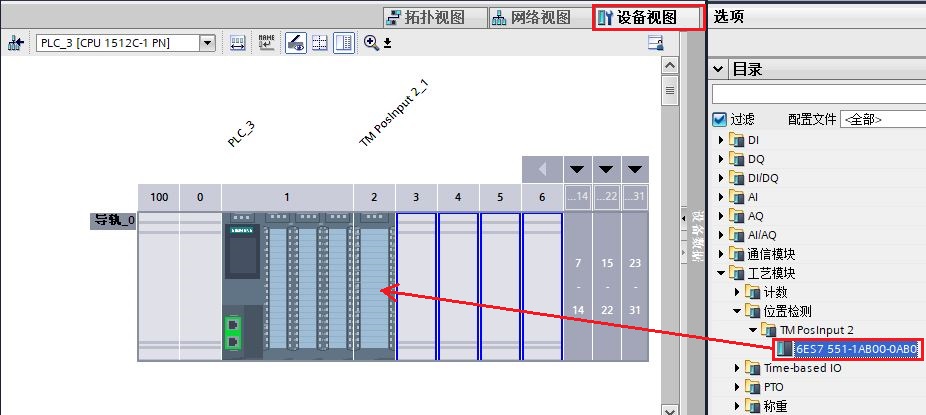The image size is (926, 415).
Task: Collapse the 位置检测 folder arrow
Action: [x=737, y=311]
